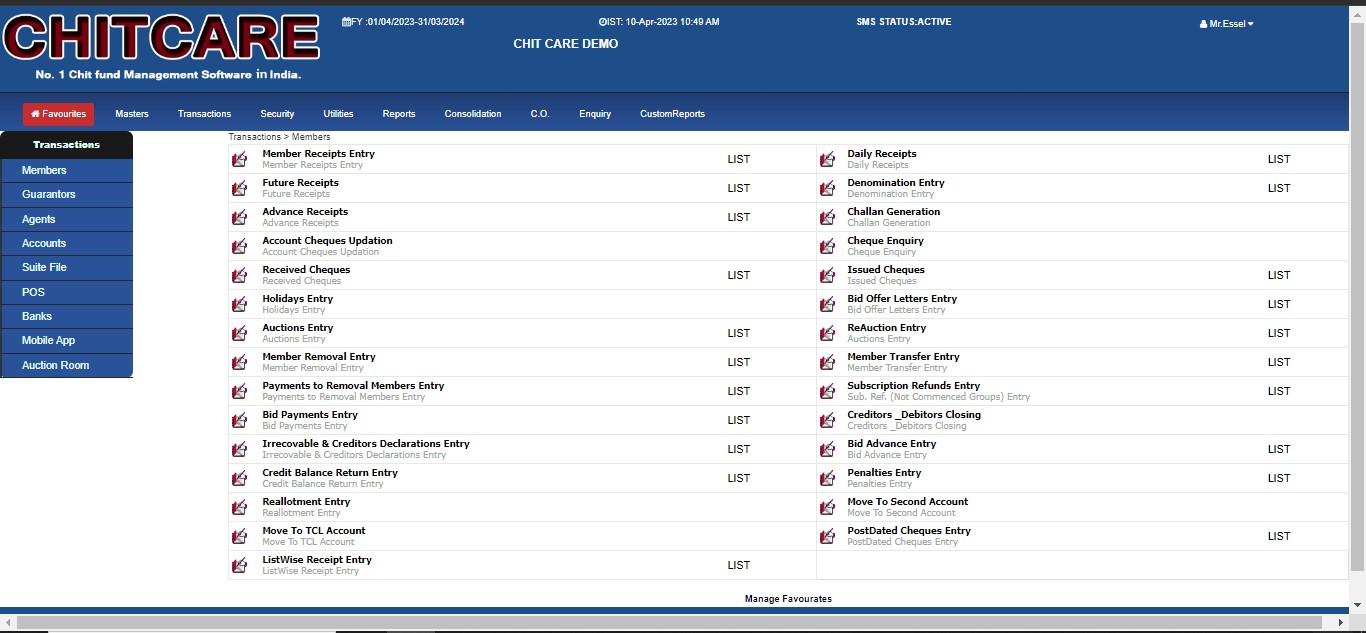The height and width of the screenshot is (633, 1366).
Task: Select Auction Room in the sidebar
Action: click(x=56, y=365)
